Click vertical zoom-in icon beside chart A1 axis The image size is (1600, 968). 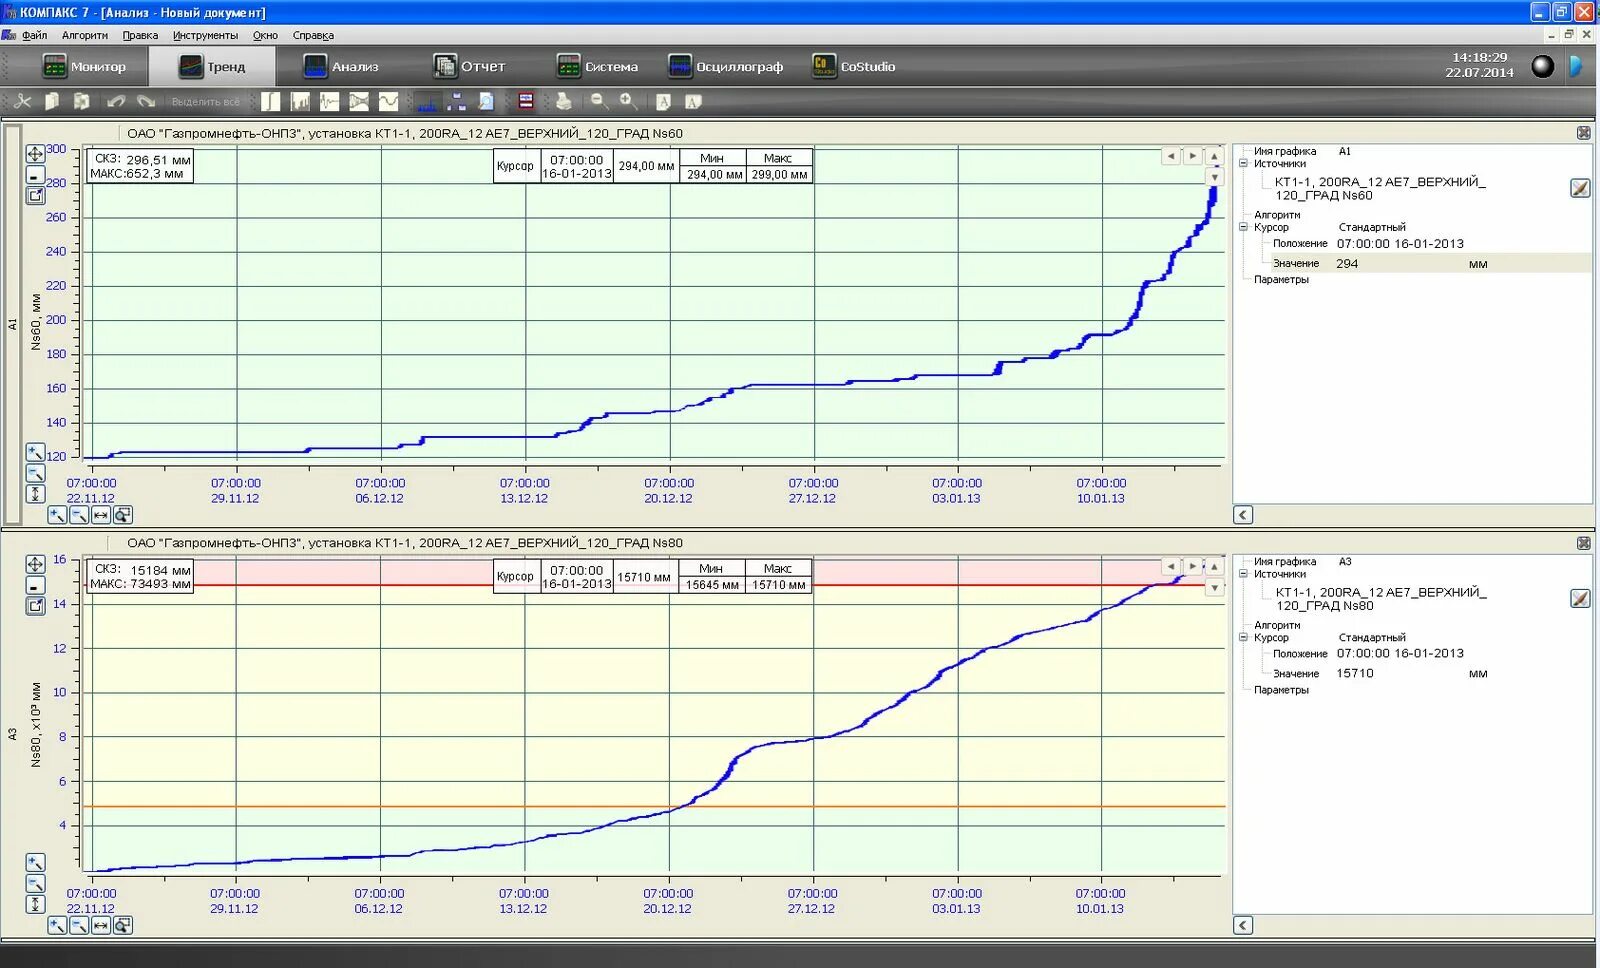click(x=35, y=452)
